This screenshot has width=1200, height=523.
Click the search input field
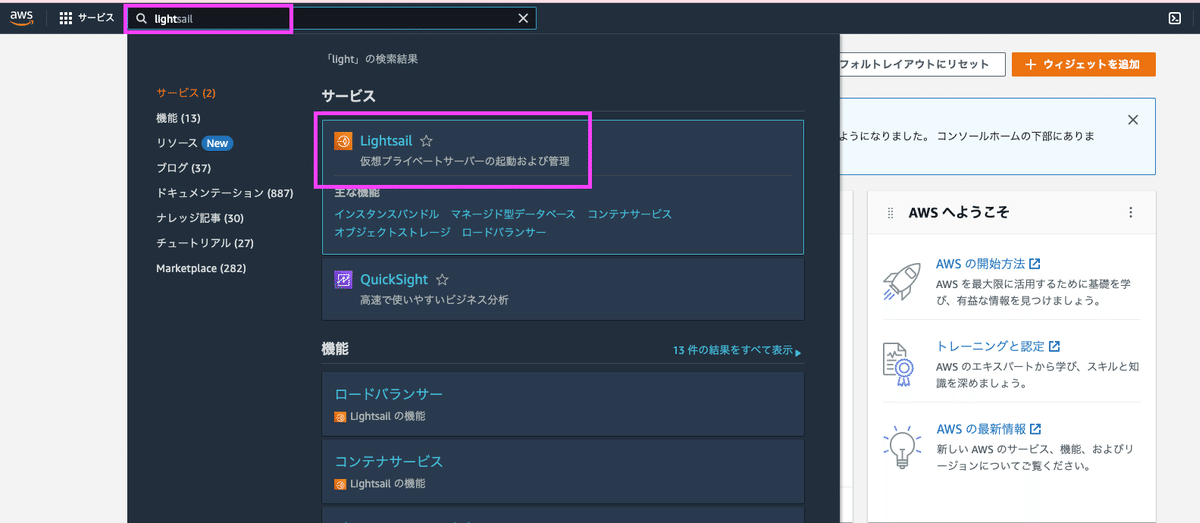click(x=331, y=18)
